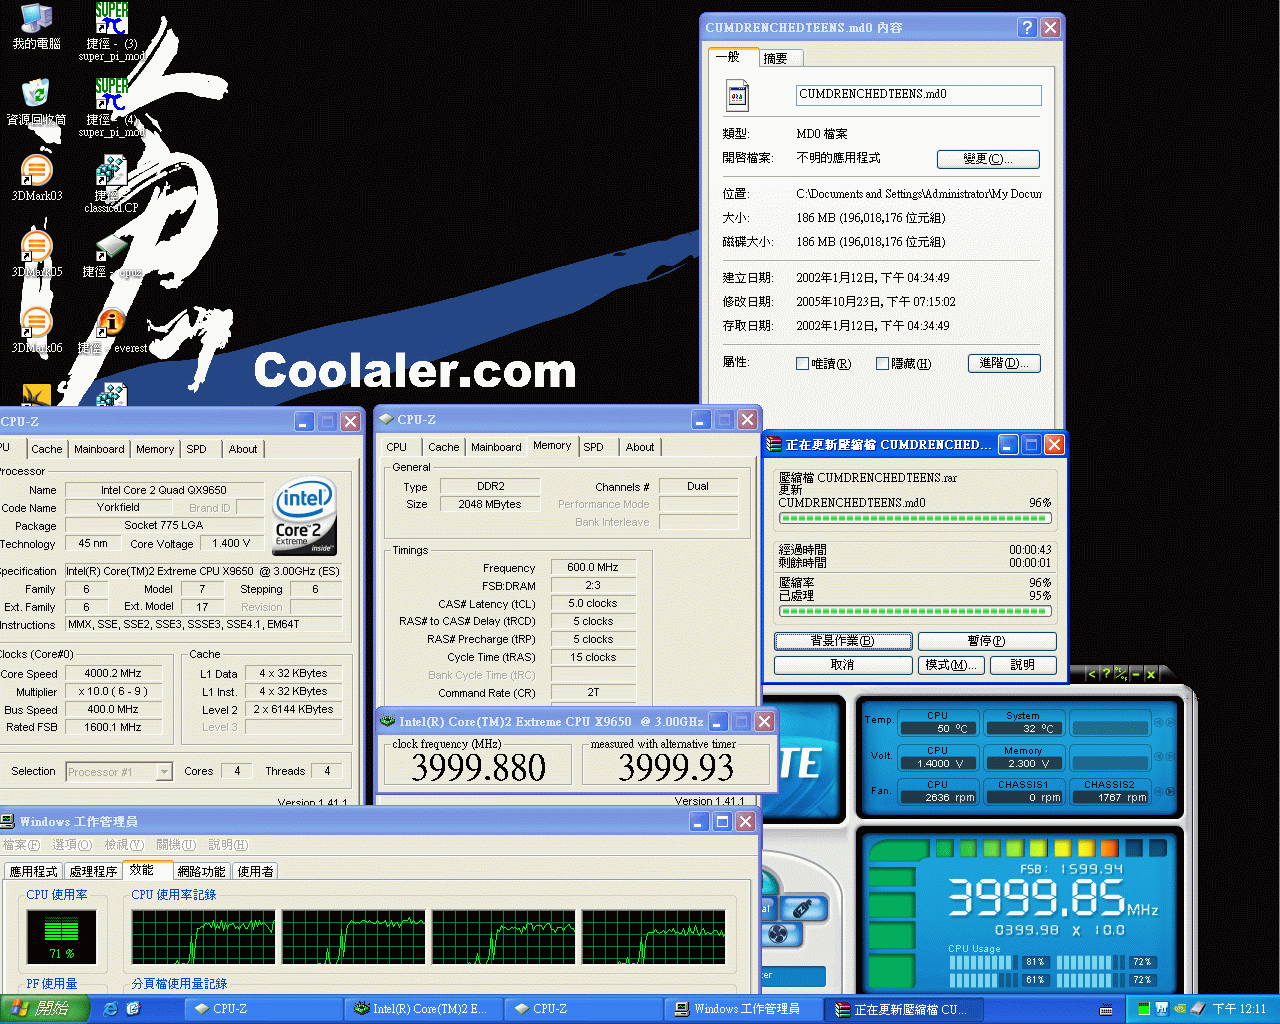Open the 使用者 tab in Task Manager

coord(256,872)
